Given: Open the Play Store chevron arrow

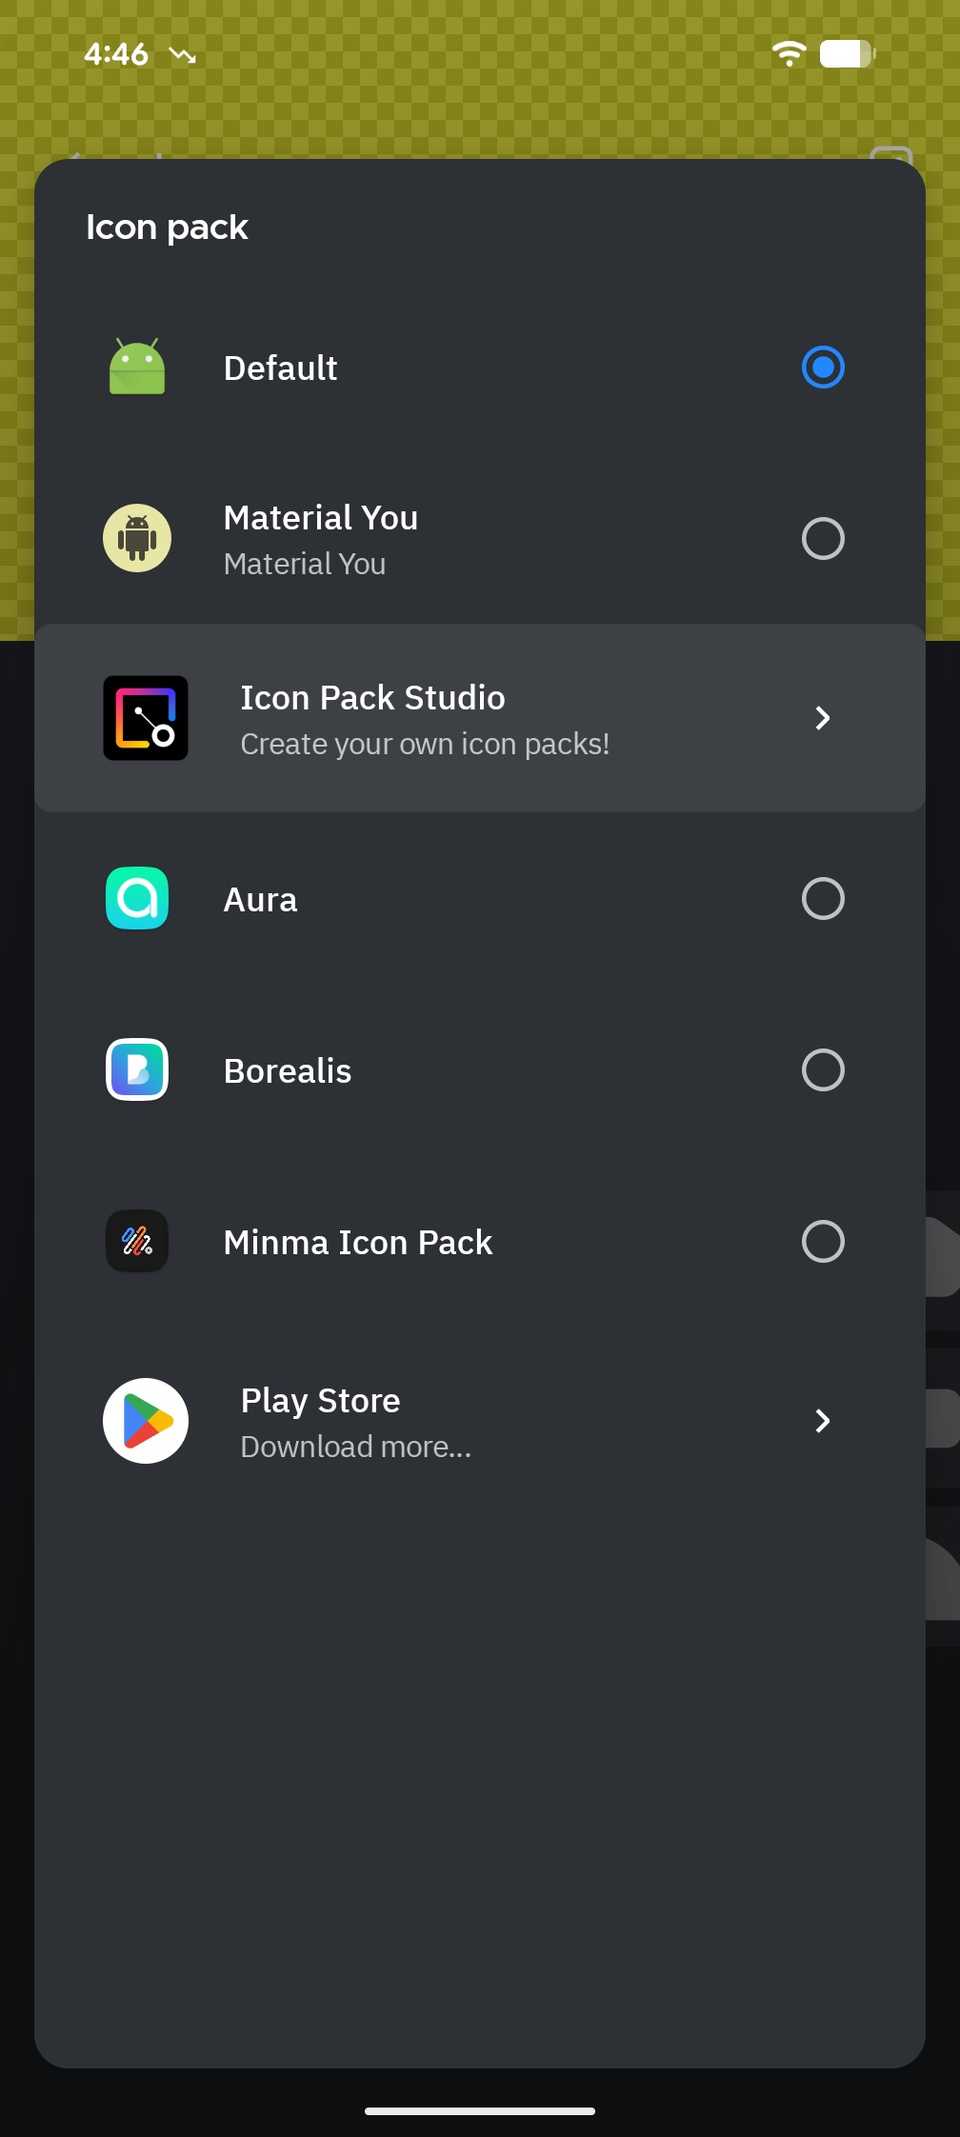Looking at the screenshot, I should point(823,1421).
